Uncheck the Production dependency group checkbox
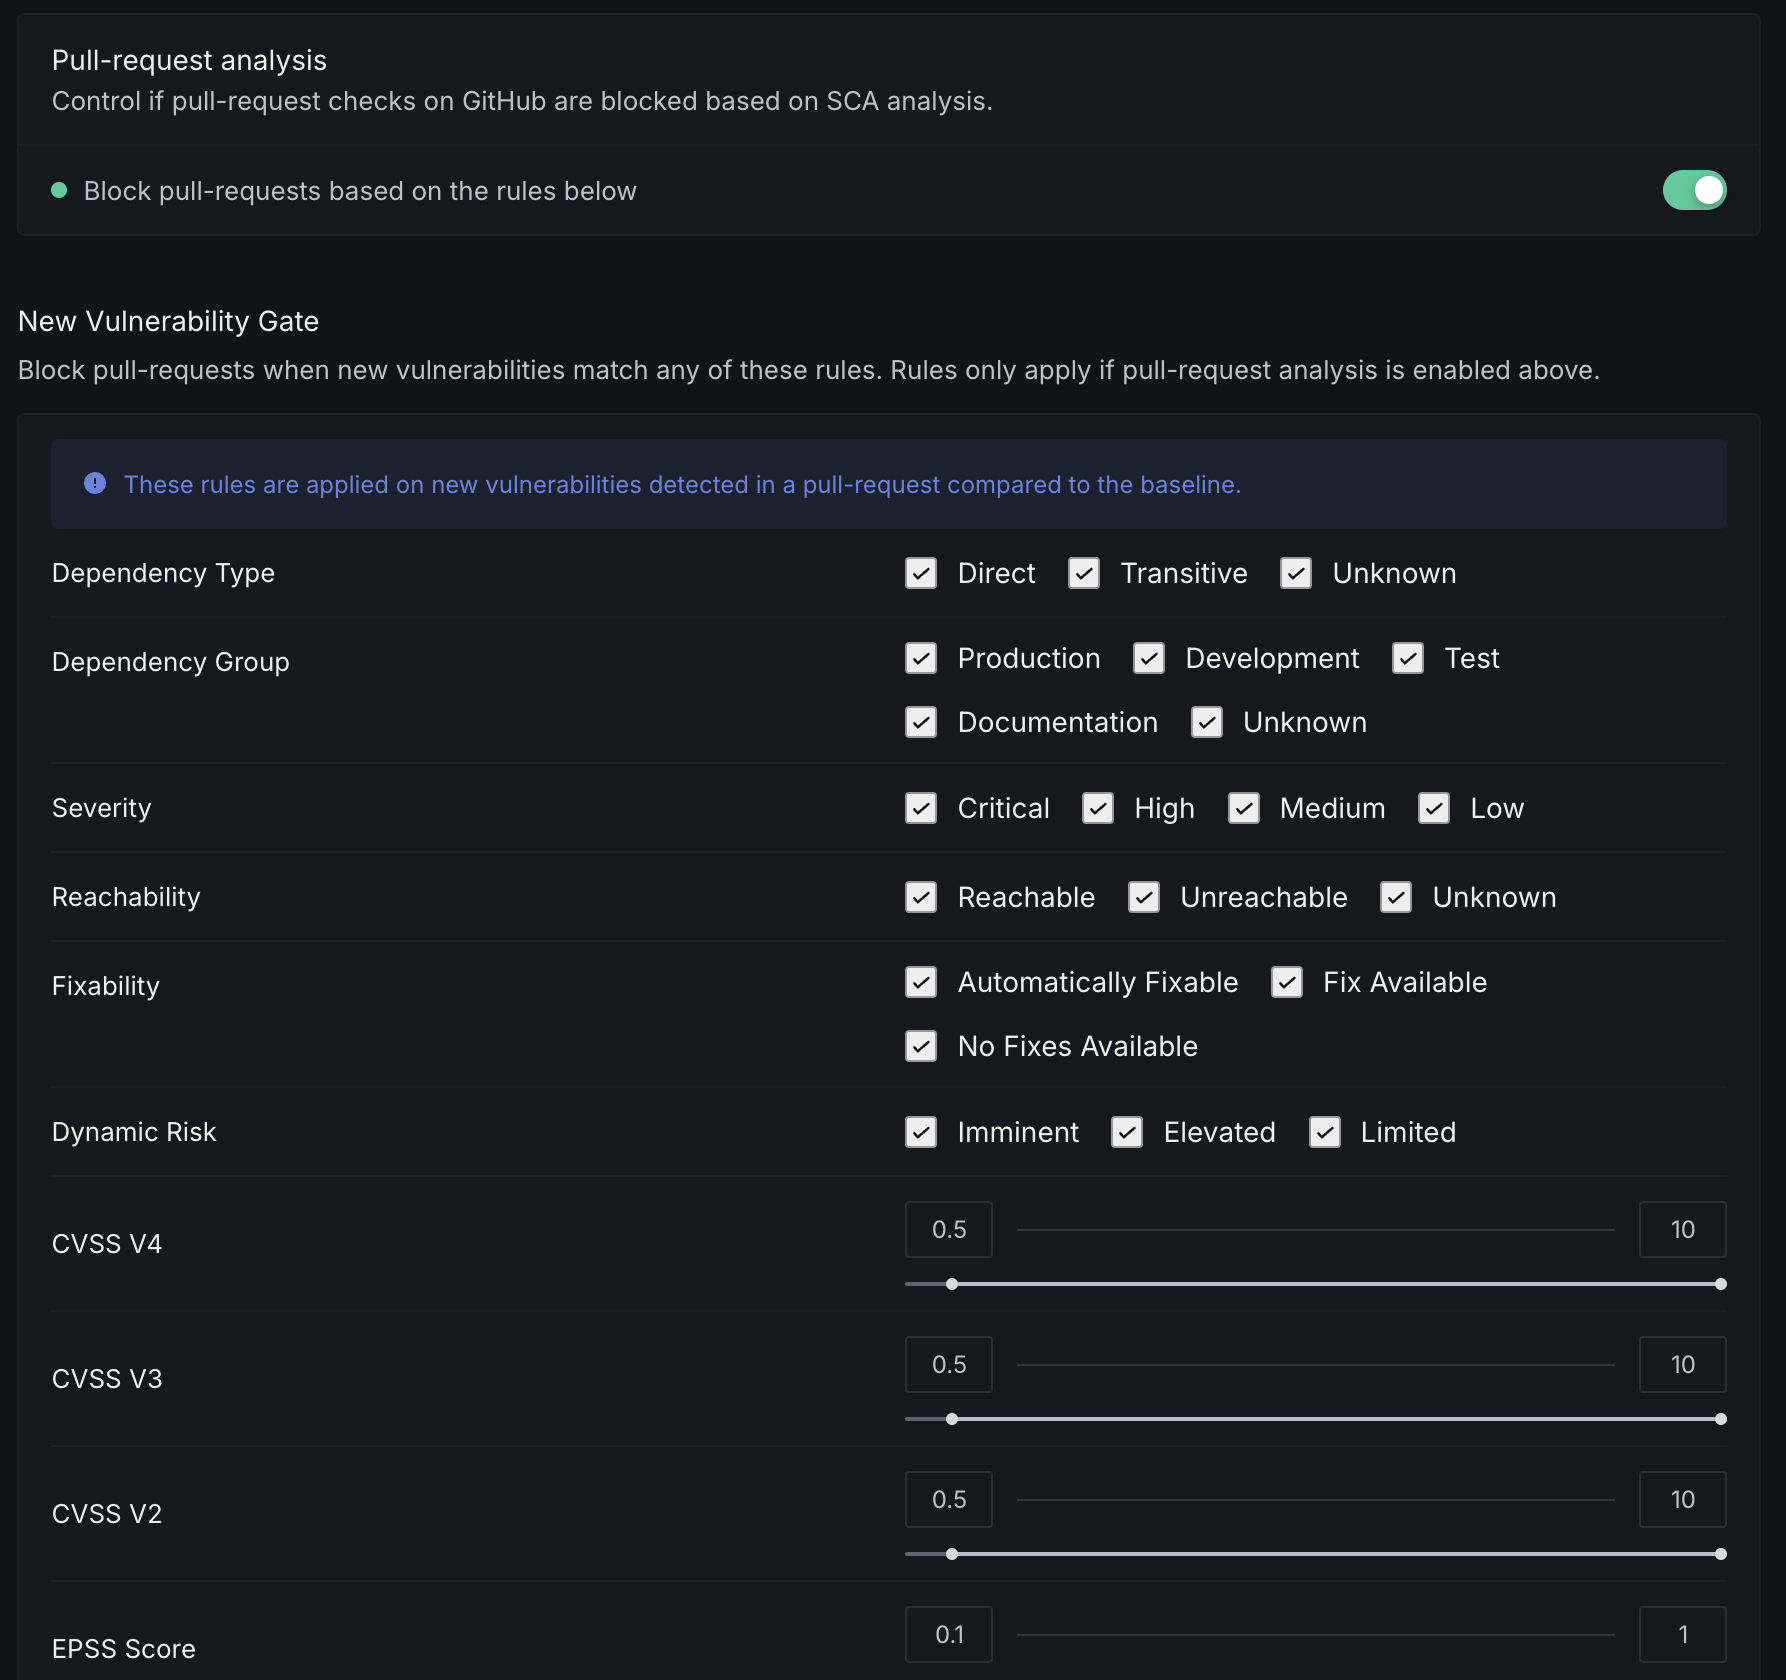 coord(920,658)
